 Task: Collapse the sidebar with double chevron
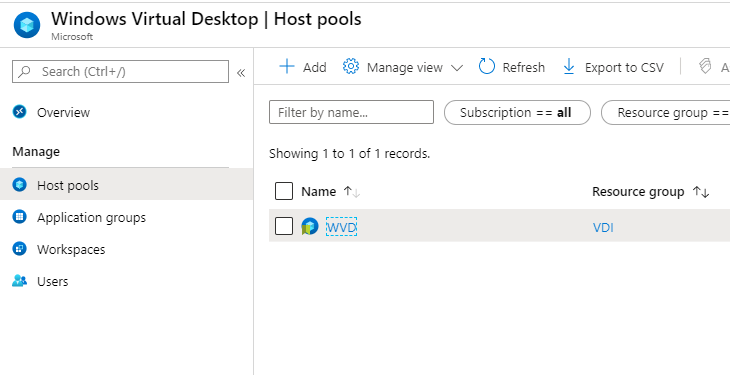pyautogui.click(x=241, y=73)
